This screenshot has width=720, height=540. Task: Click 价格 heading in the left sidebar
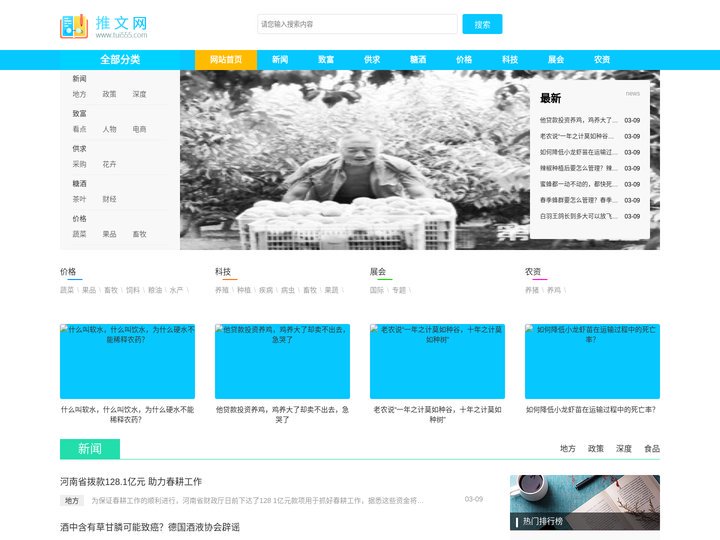(79, 219)
